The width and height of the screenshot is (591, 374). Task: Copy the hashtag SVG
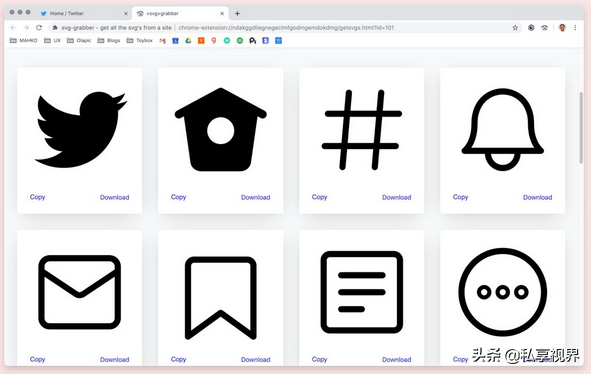point(319,197)
